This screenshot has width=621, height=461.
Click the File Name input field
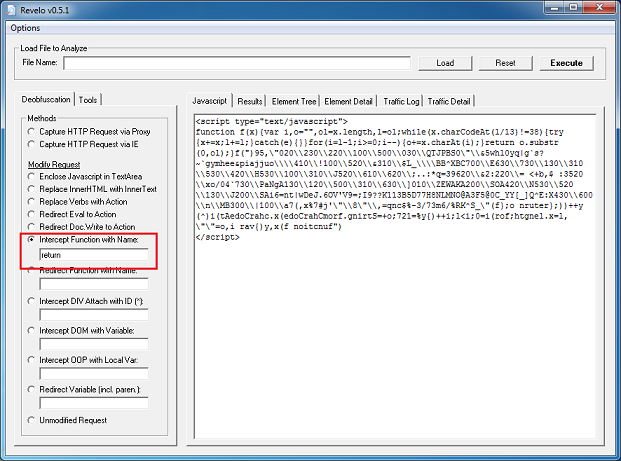(x=237, y=63)
